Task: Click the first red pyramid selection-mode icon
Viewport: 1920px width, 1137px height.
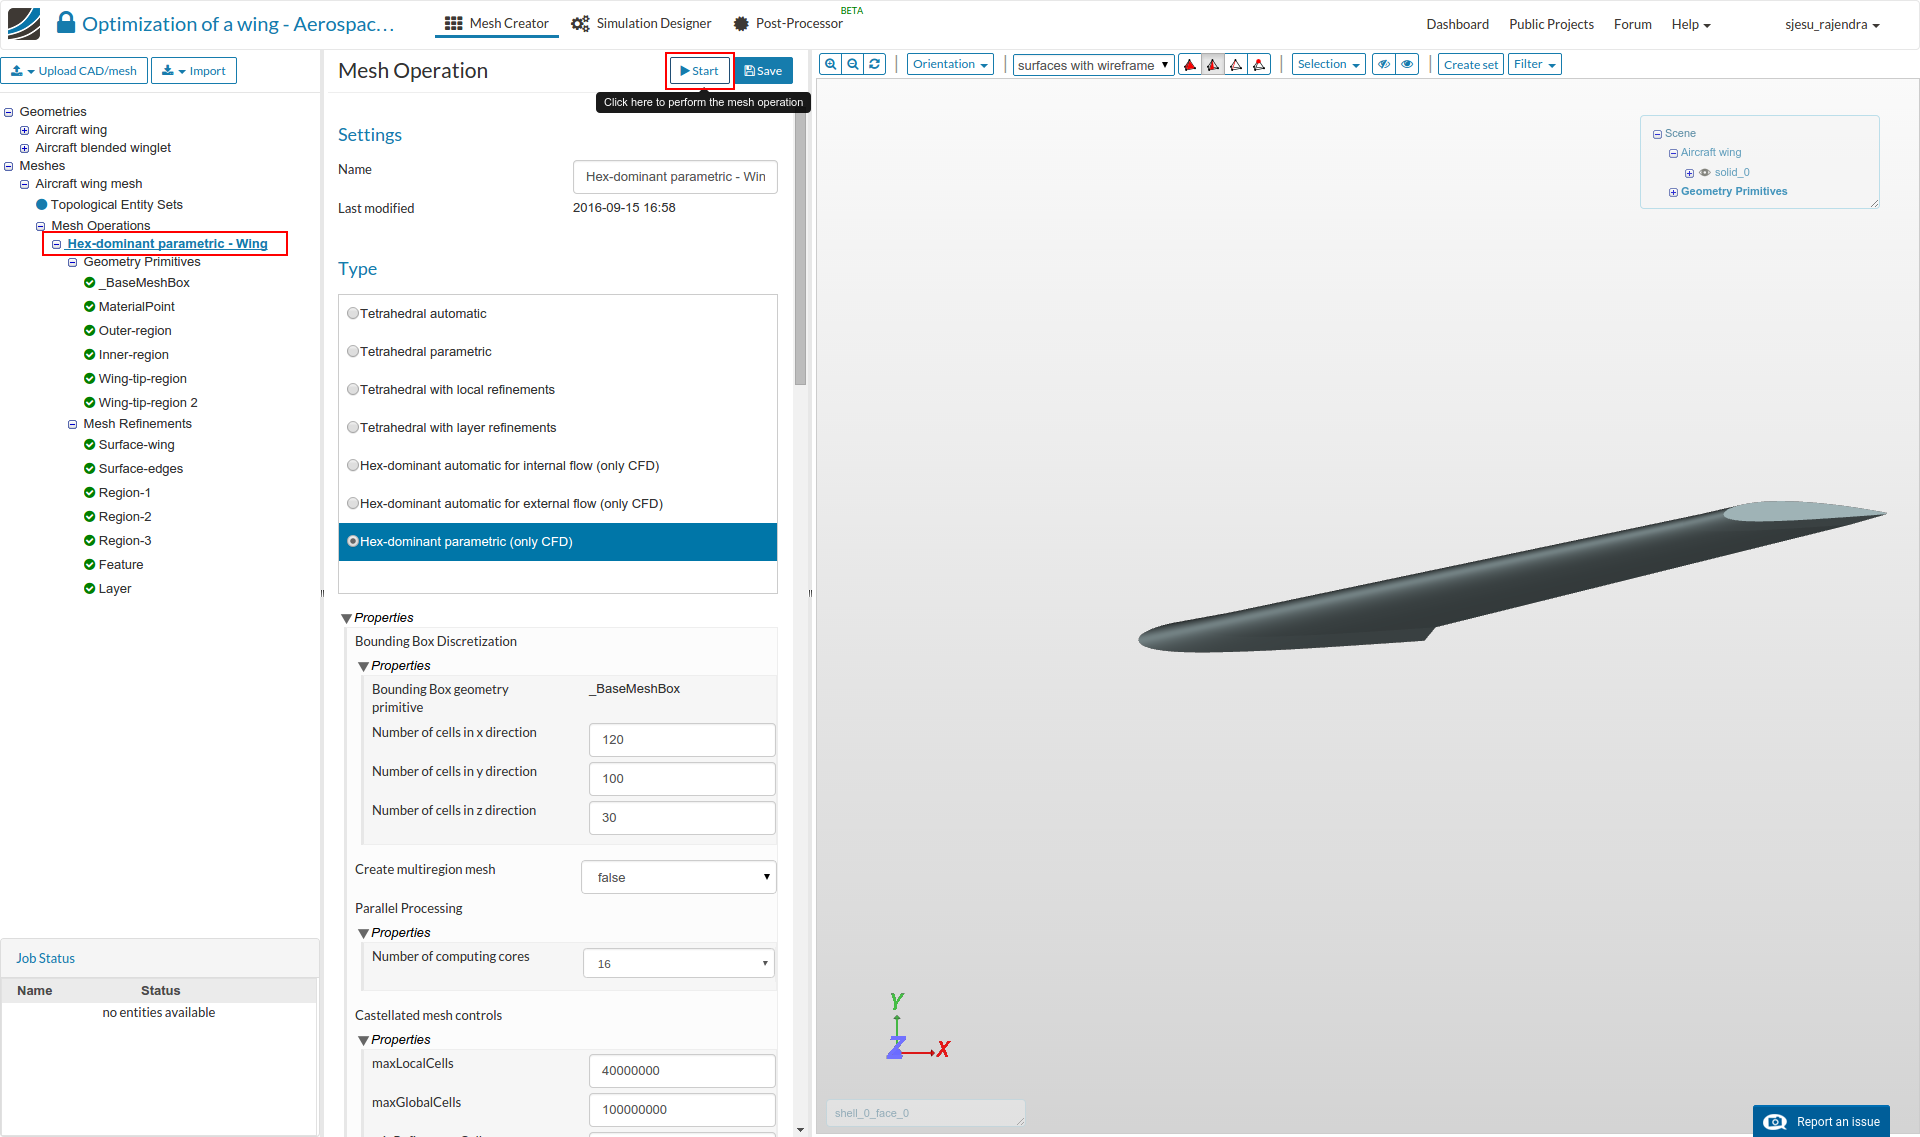Action: 1190,65
